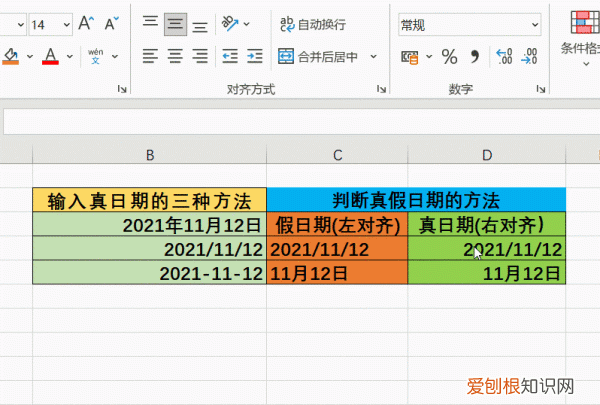Open the font color dropdown arrow
This screenshot has height=405, width=600.
point(70,57)
